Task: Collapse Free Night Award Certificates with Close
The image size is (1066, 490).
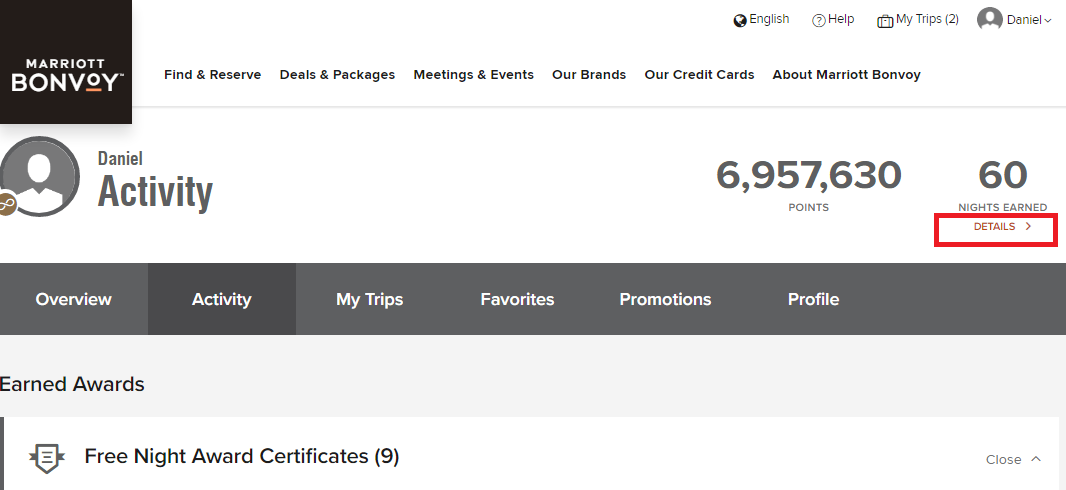Action: click(x=1013, y=459)
